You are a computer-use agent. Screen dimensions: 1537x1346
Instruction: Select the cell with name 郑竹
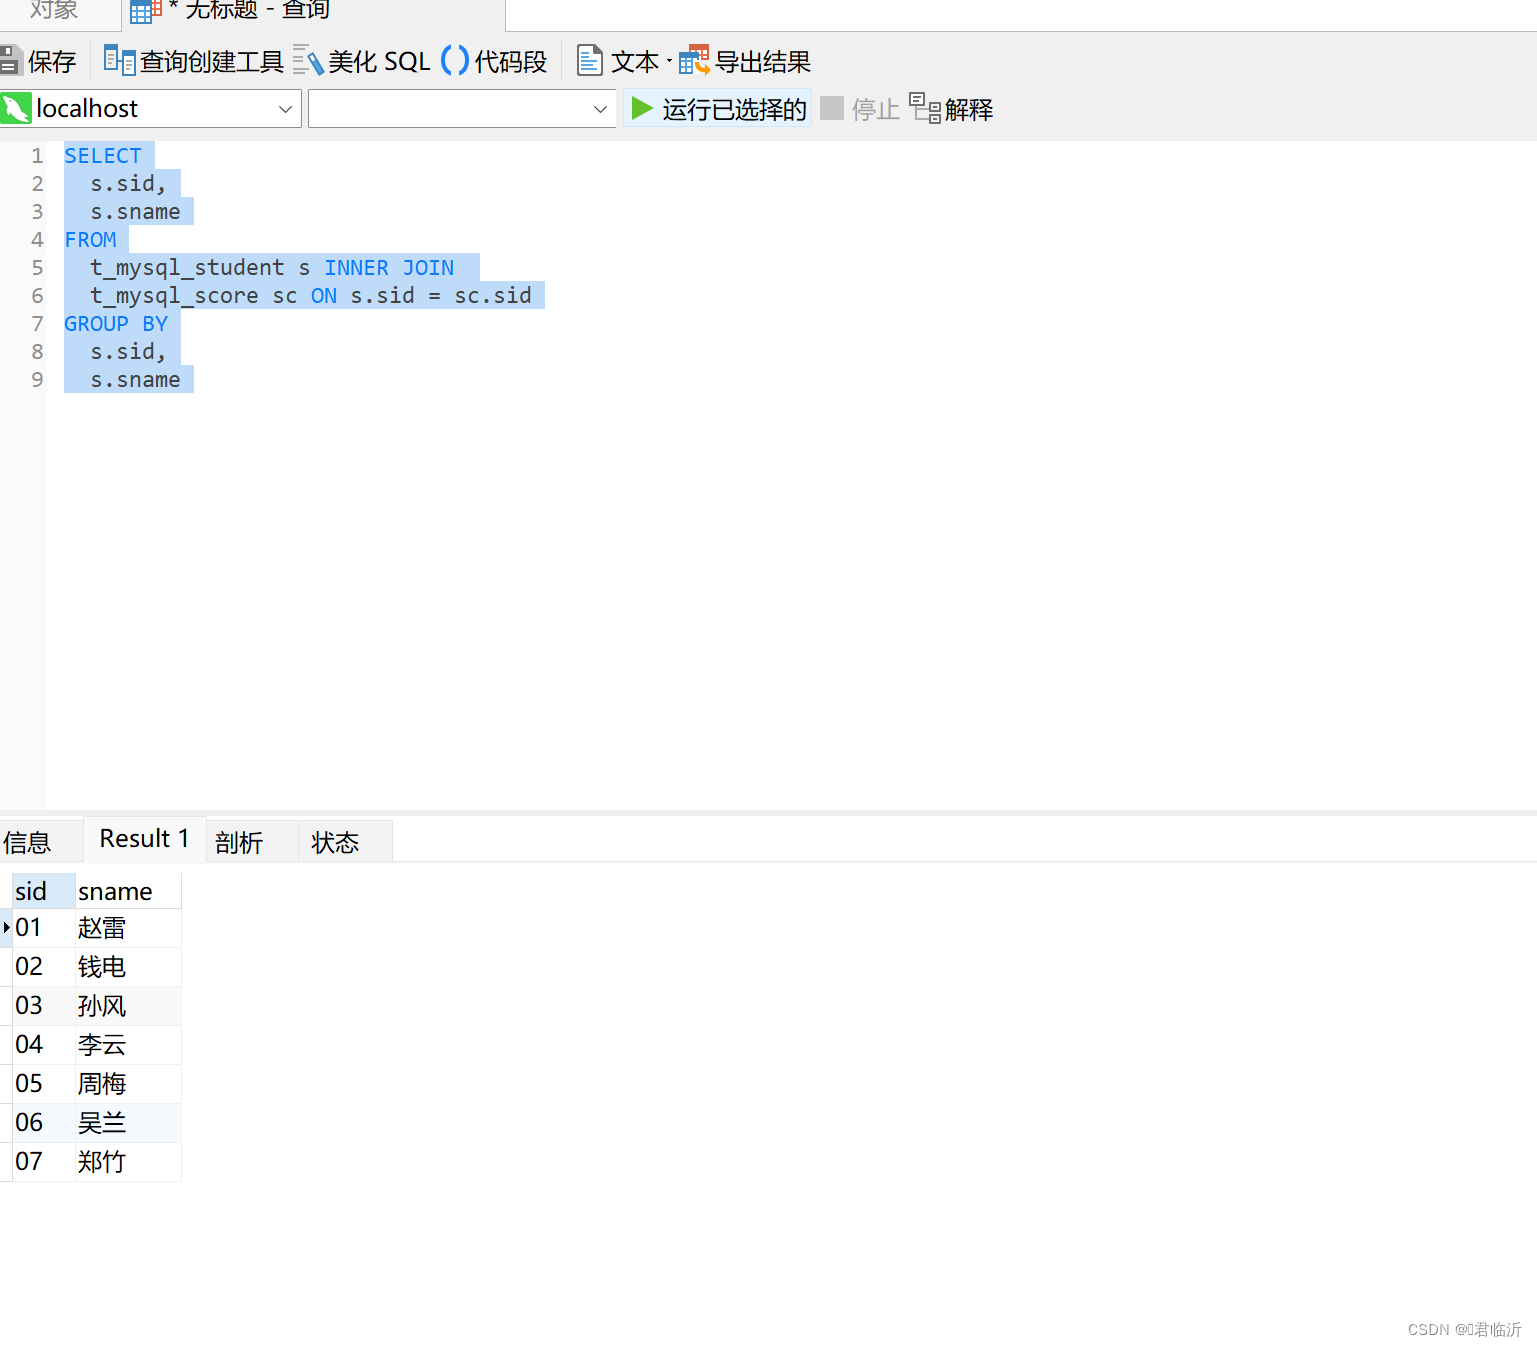128,1162
